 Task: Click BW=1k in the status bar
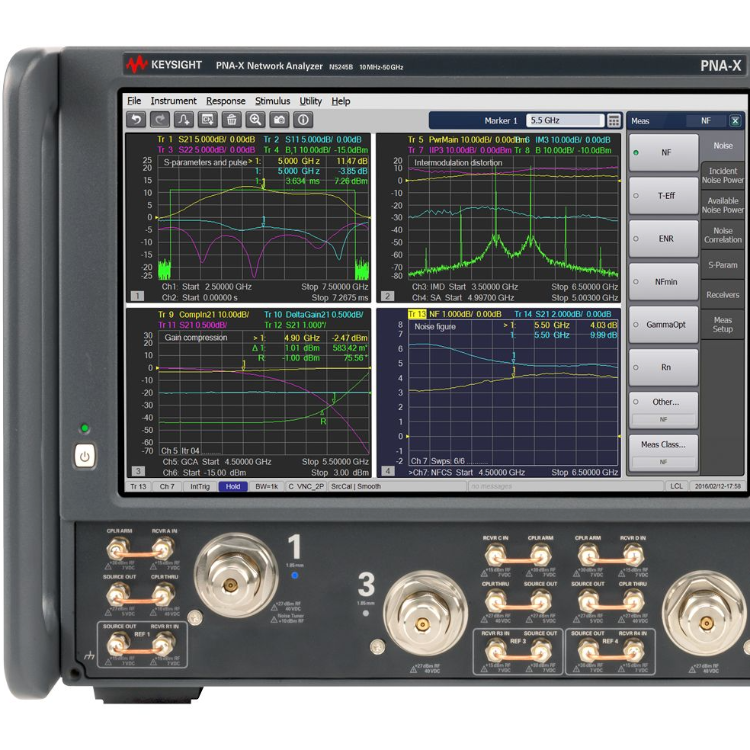coord(266,486)
